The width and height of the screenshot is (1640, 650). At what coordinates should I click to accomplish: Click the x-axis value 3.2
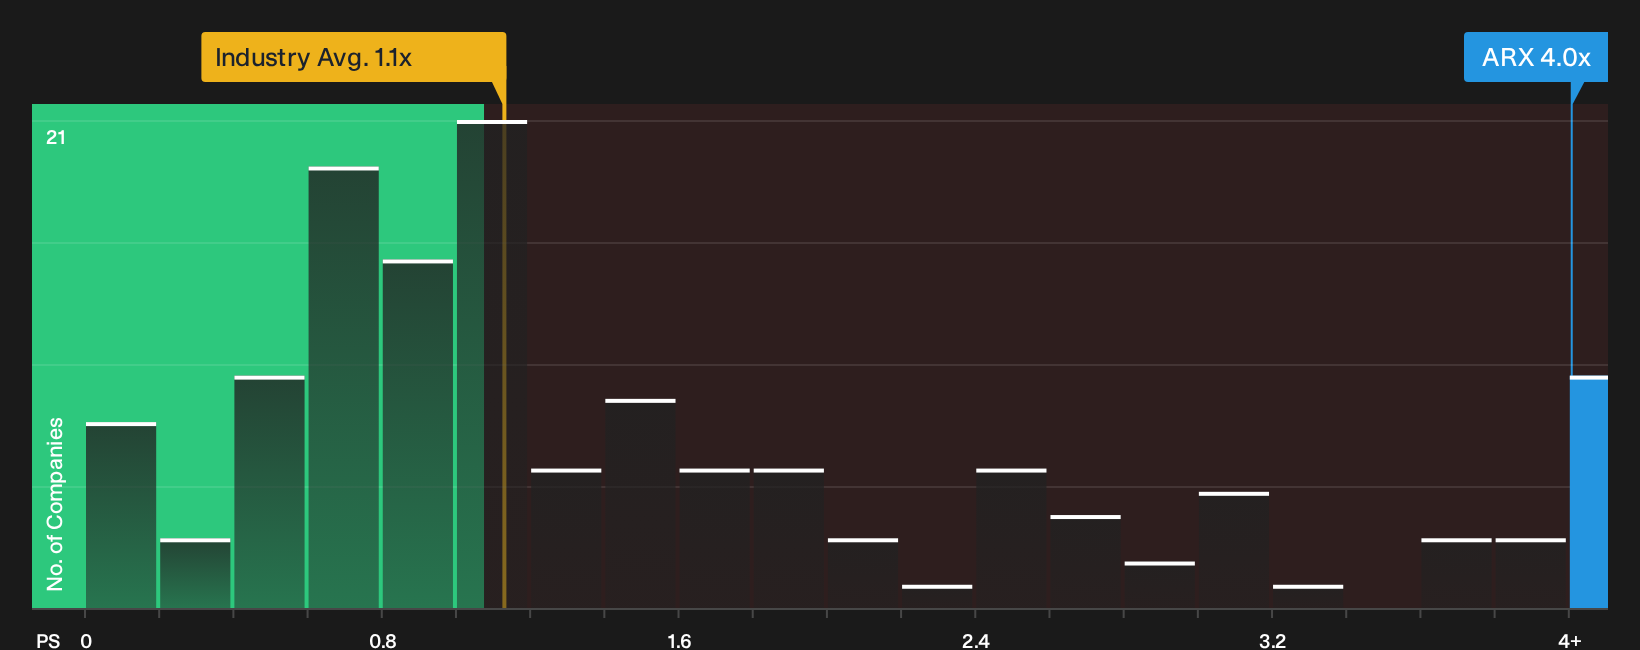[1272, 640]
